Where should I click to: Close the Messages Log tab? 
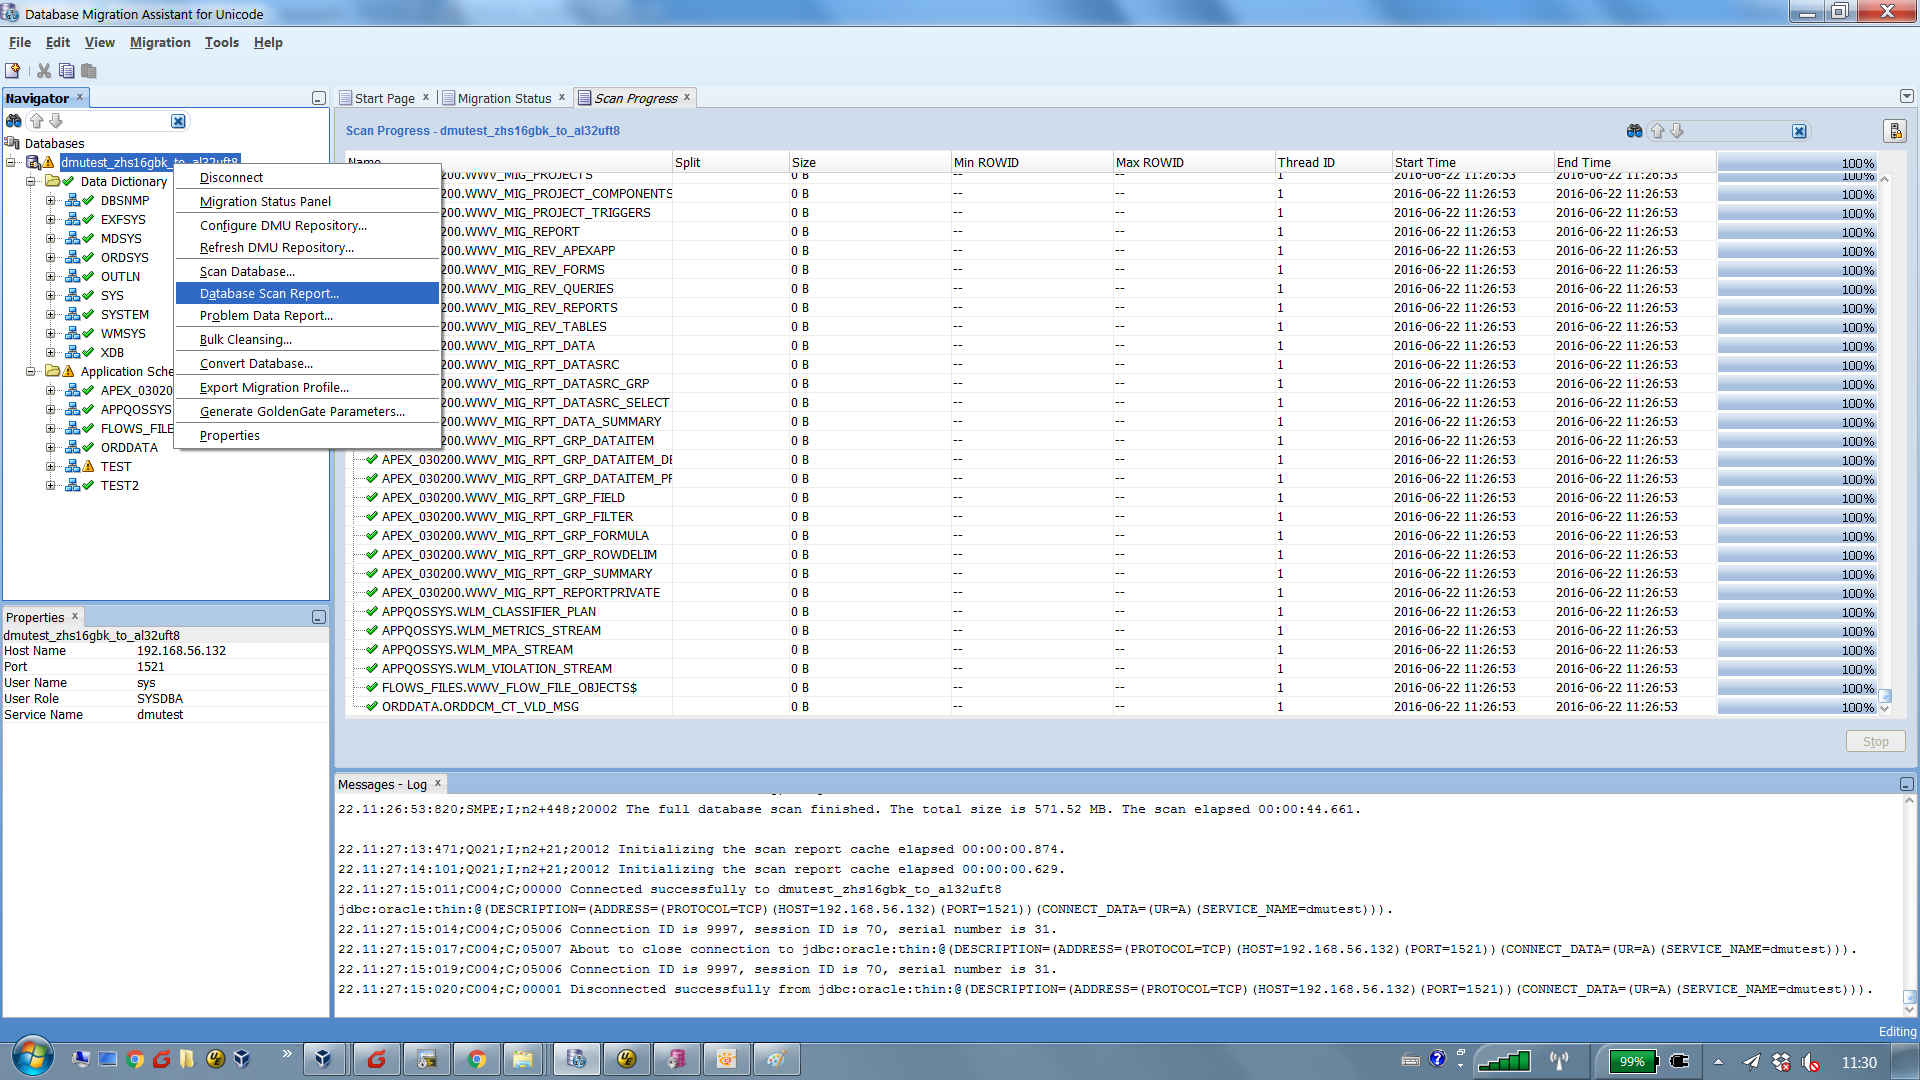(x=438, y=783)
